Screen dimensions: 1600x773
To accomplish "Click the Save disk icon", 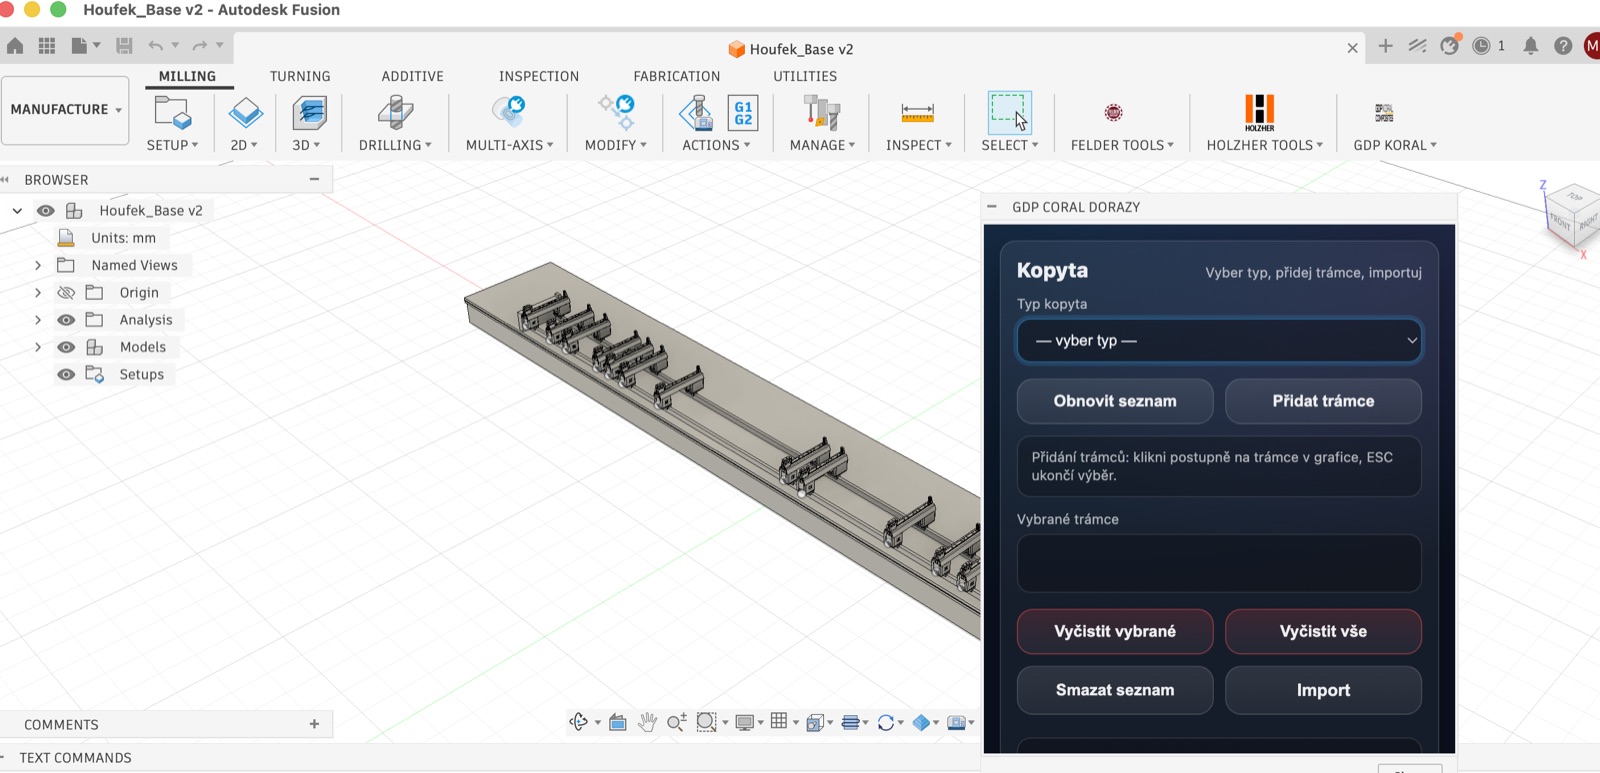I will point(124,46).
